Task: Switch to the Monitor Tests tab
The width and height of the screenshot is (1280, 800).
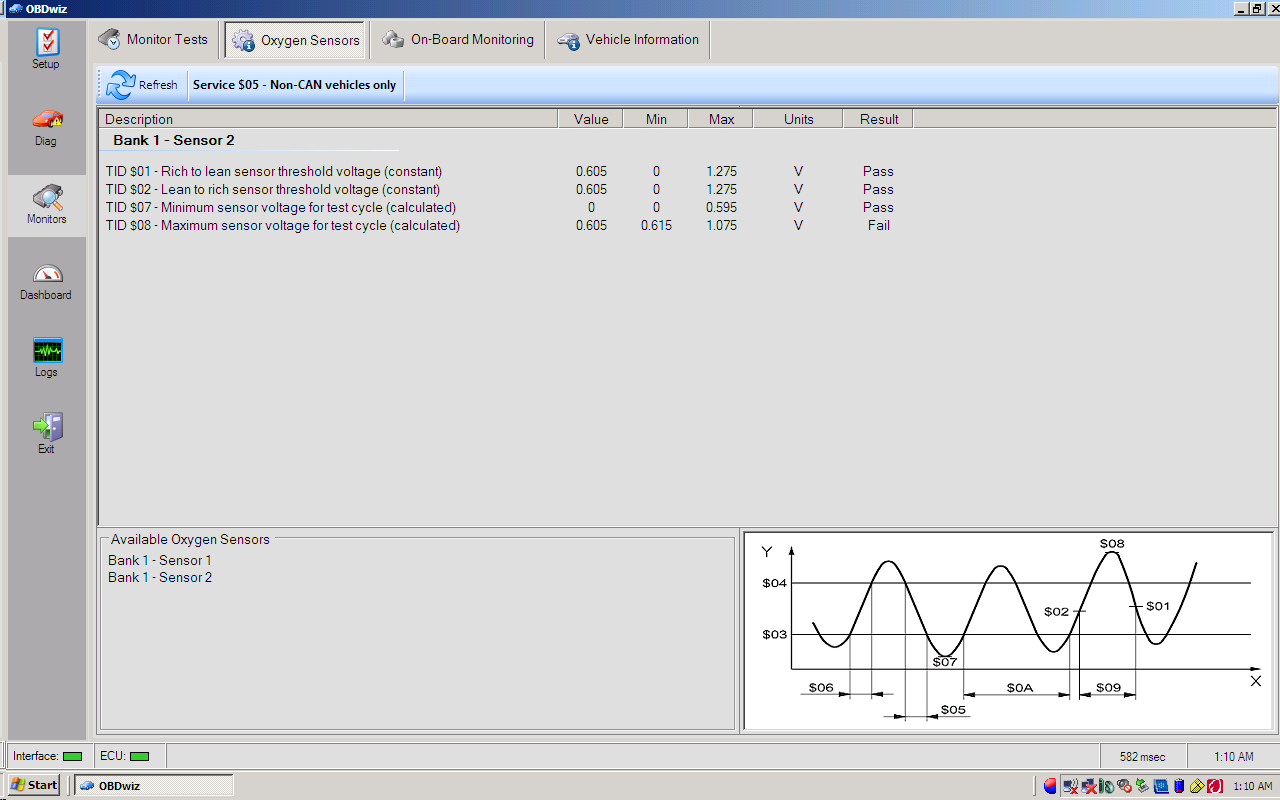Action: pyautogui.click(x=154, y=40)
